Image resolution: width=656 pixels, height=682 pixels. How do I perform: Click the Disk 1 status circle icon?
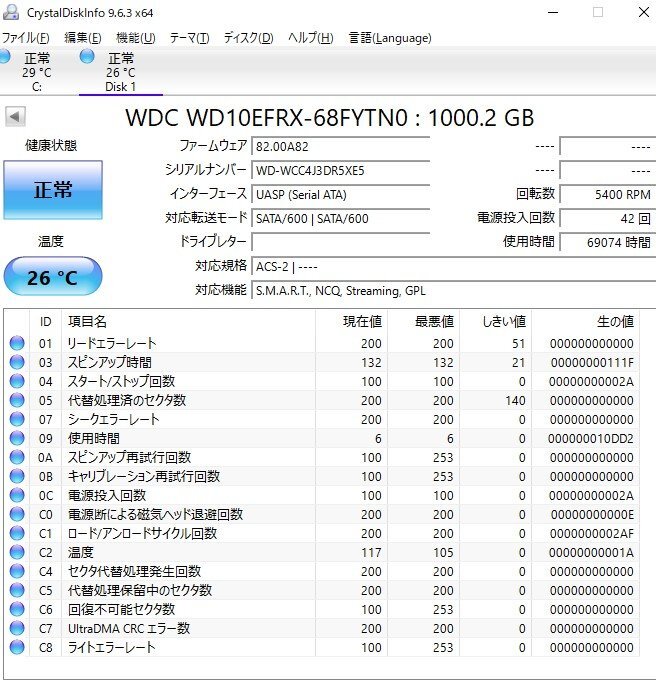click(87, 57)
